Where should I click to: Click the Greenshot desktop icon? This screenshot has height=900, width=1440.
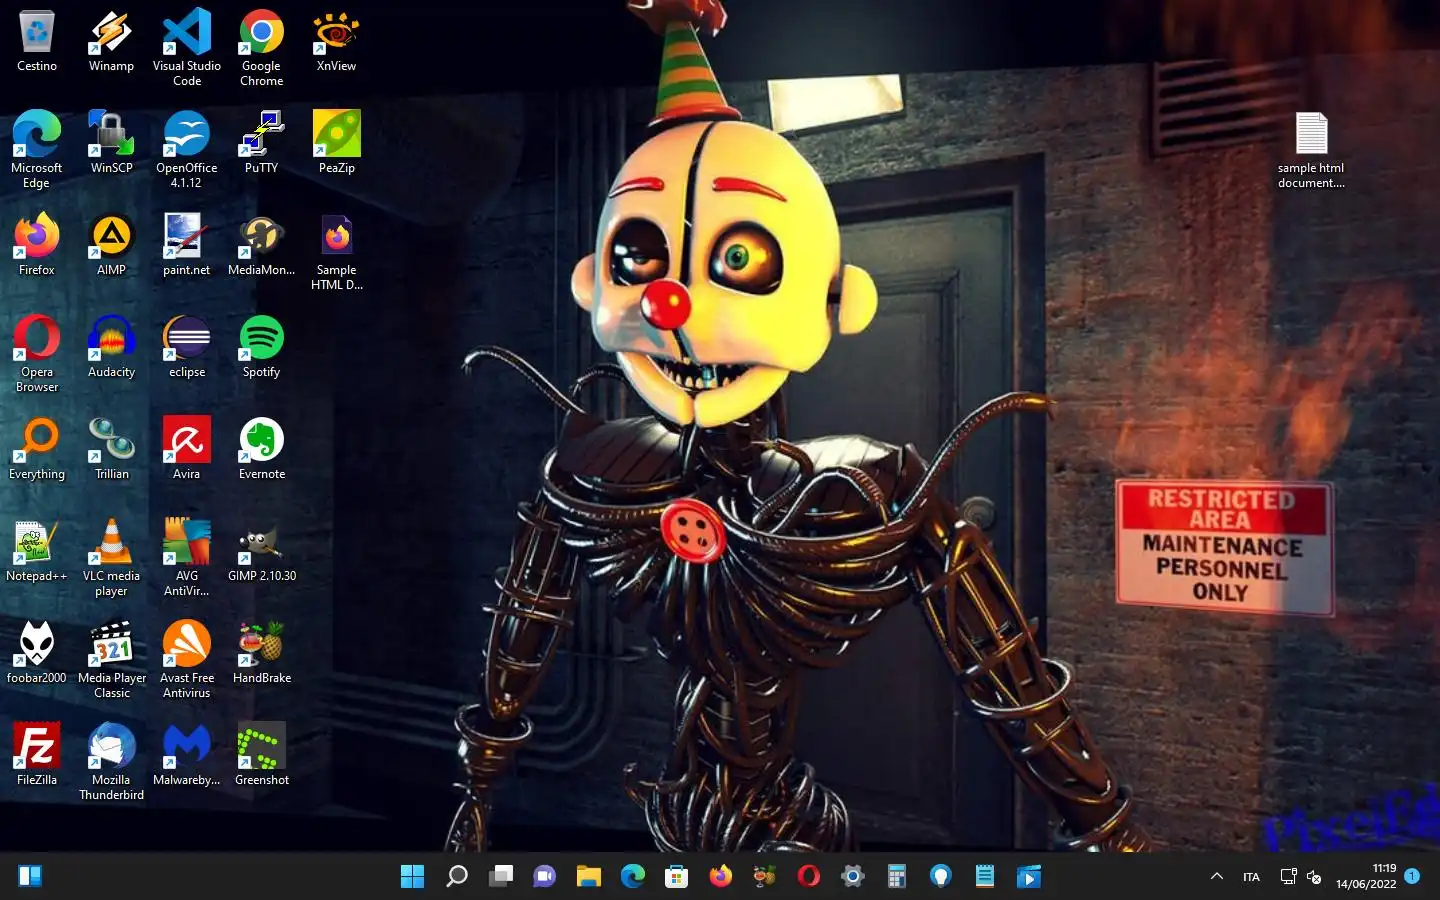coord(262,756)
